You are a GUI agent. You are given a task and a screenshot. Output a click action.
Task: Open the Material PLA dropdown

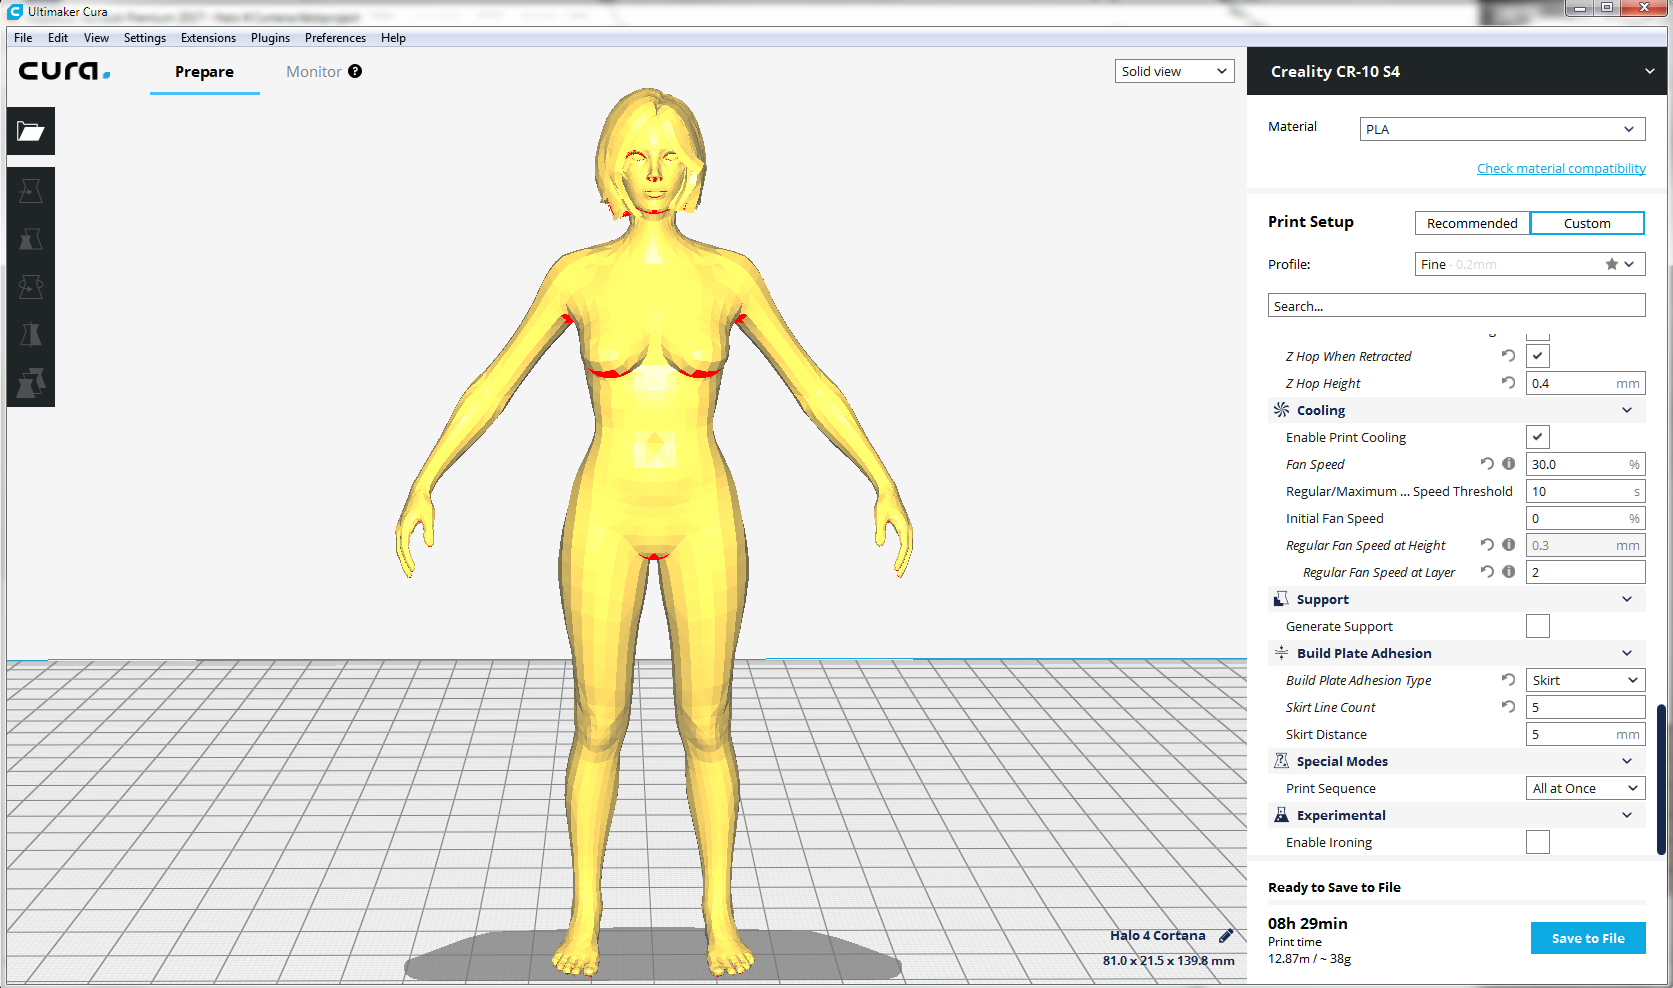point(1502,129)
